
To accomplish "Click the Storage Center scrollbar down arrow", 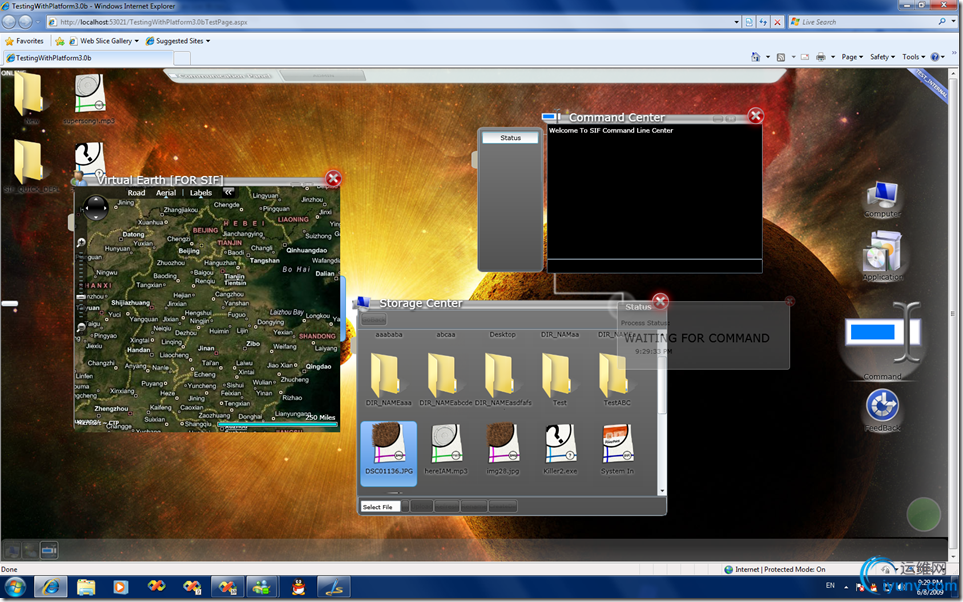I will tap(661, 491).
